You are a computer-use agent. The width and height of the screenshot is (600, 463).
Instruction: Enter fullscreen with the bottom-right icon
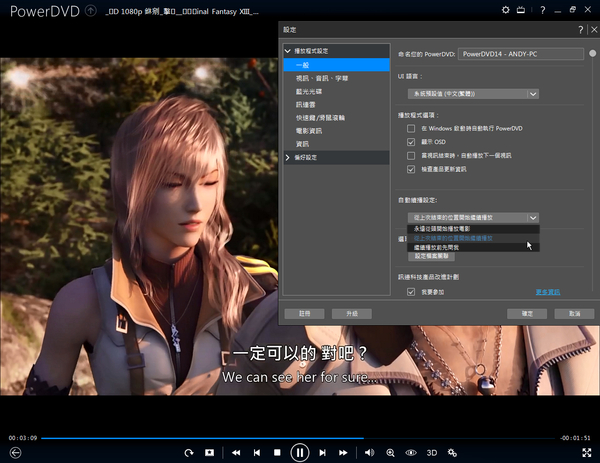(585, 453)
